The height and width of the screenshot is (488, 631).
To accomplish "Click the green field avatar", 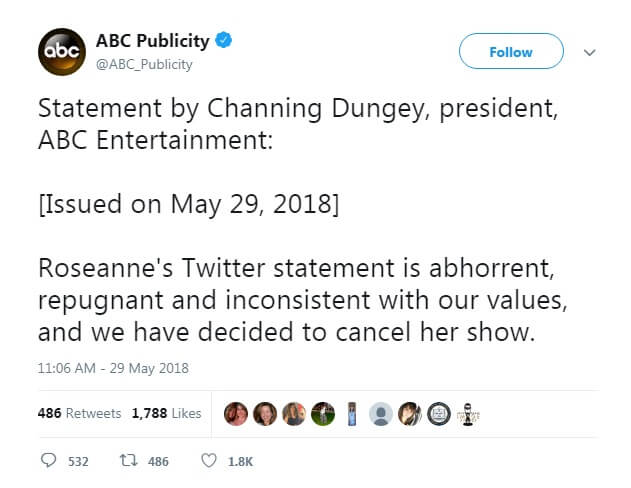I will click(322, 413).
